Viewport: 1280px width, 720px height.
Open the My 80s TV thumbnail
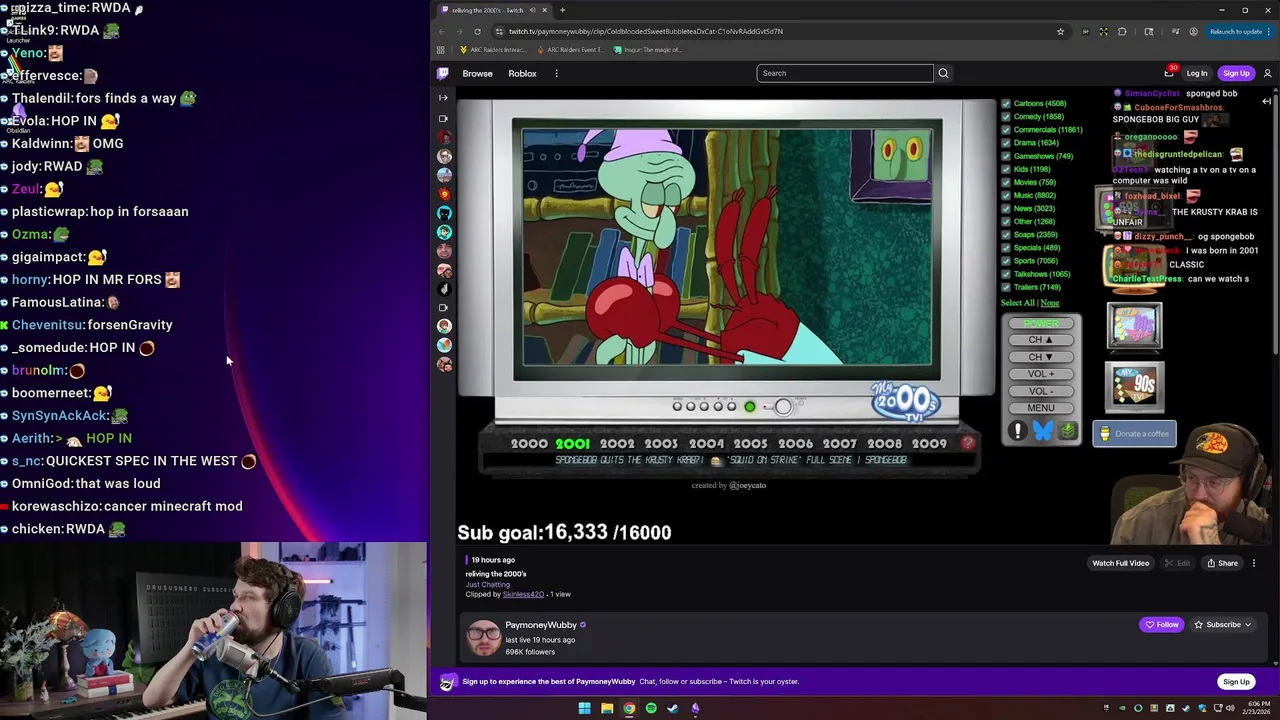(x=1134, y=326)
